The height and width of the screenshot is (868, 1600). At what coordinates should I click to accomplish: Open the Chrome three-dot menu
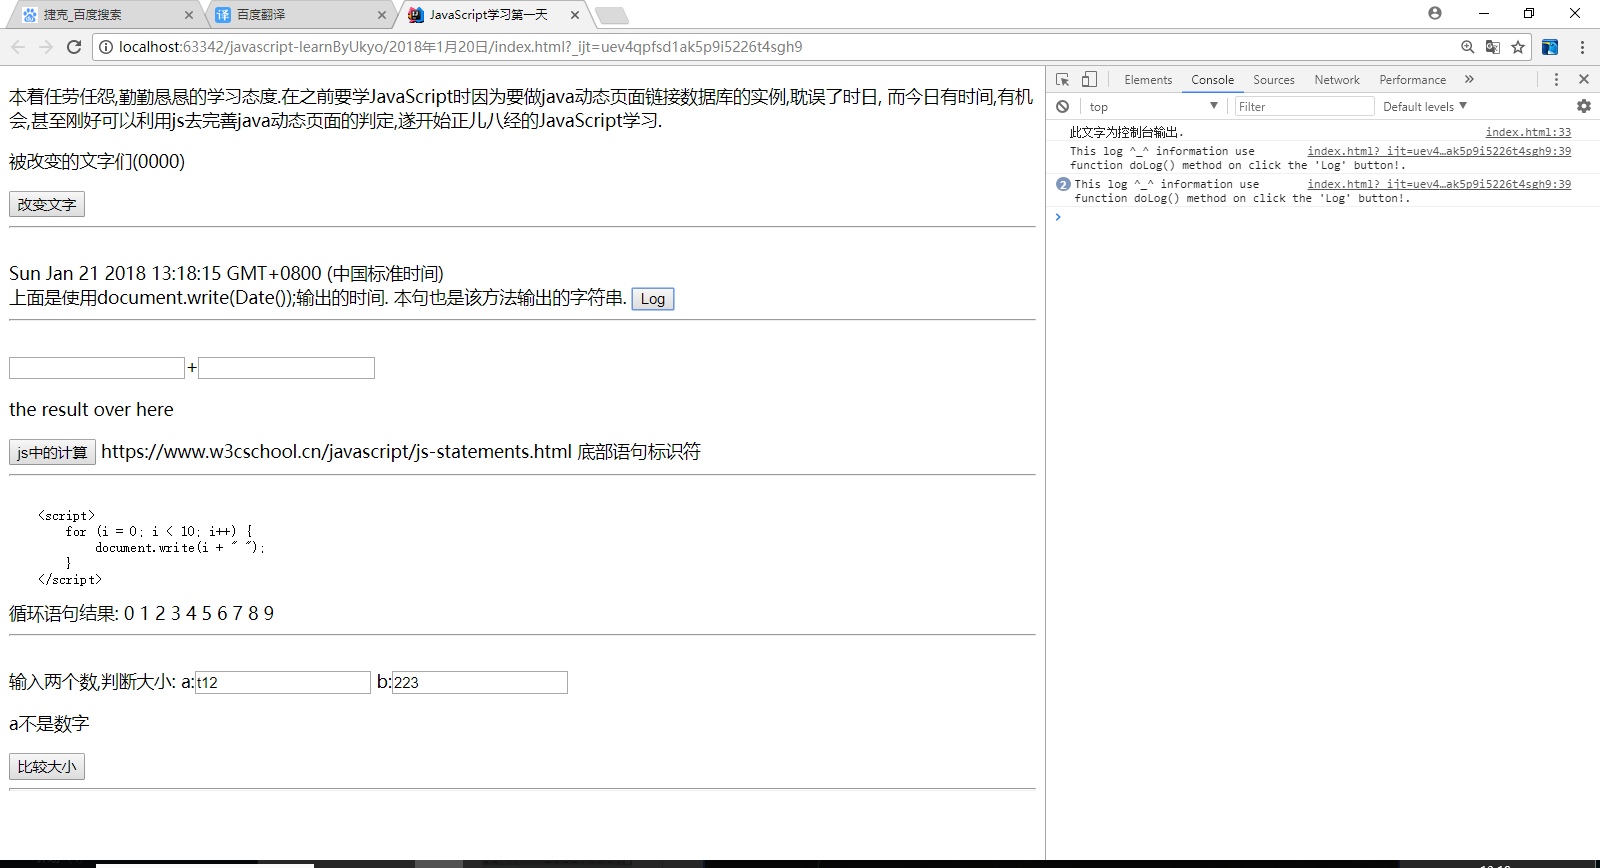(x=1582, y=47)
